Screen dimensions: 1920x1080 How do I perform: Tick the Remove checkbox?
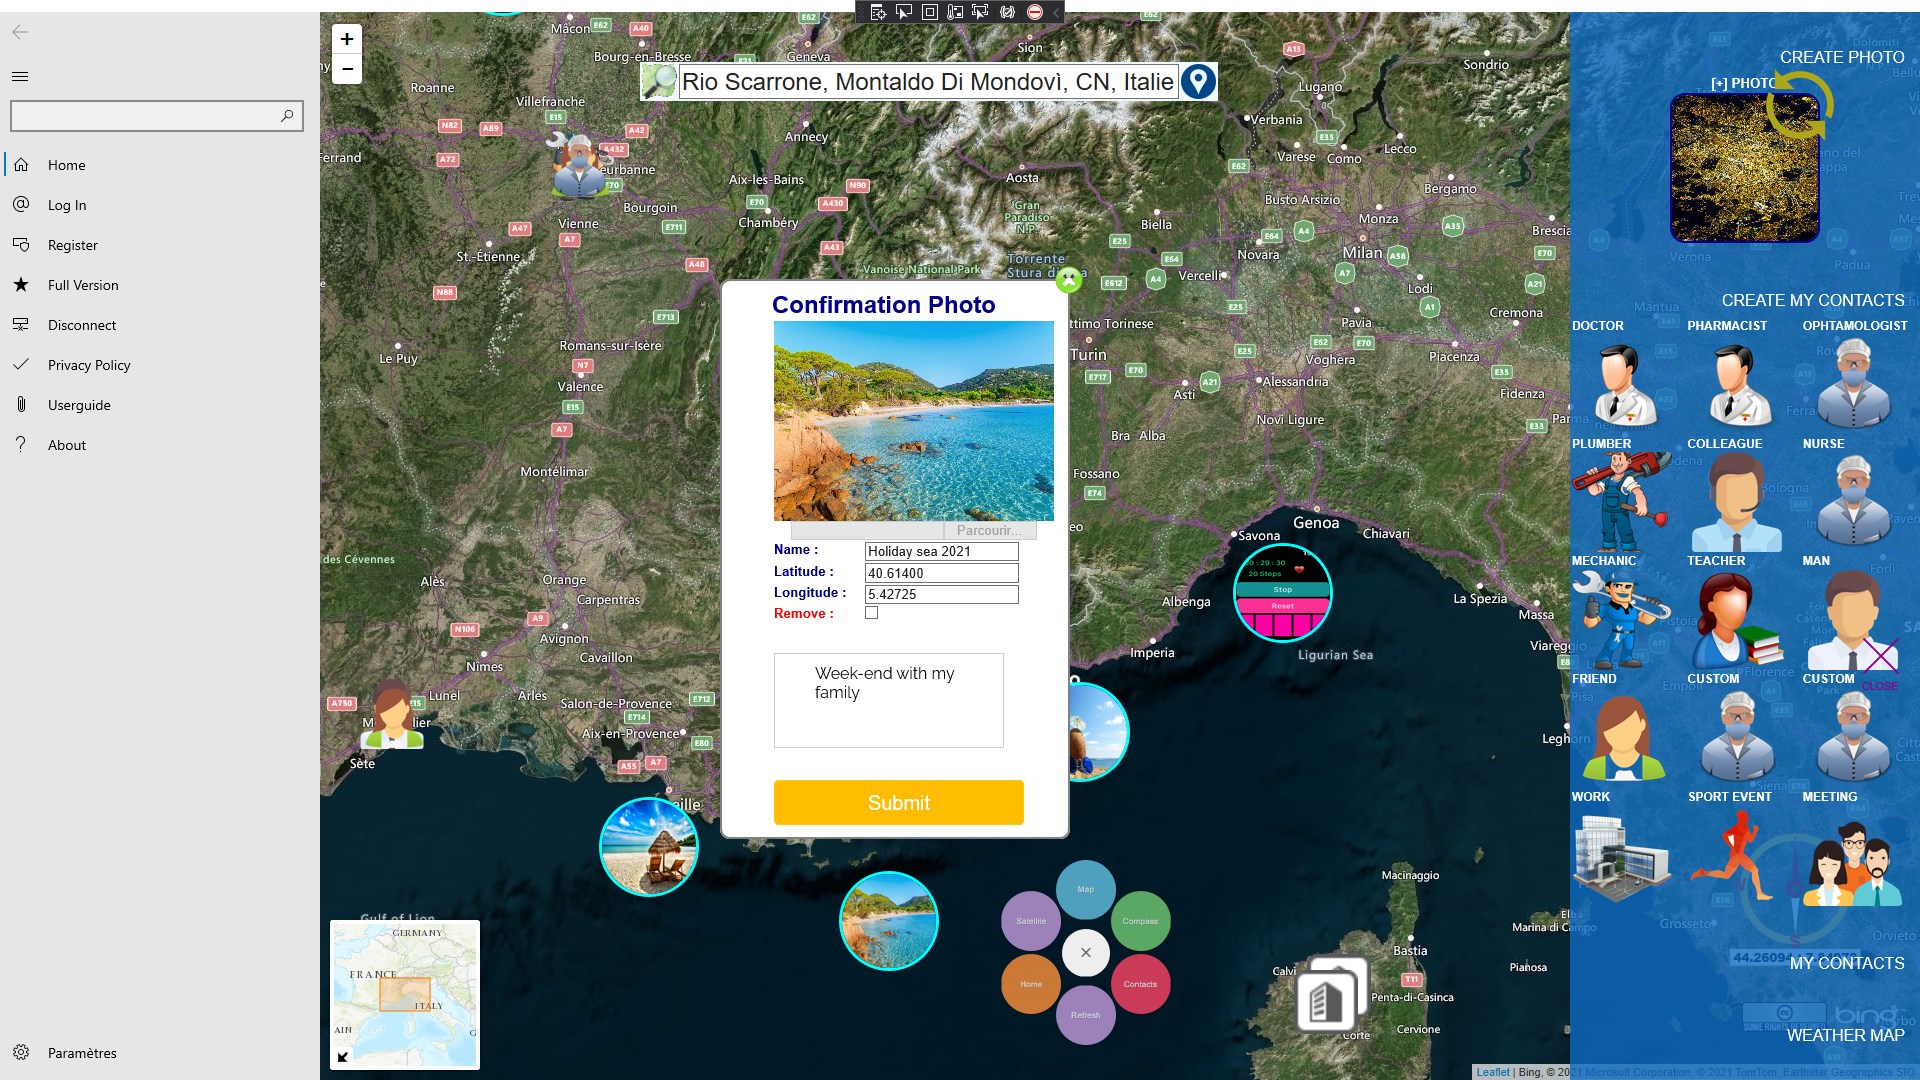click(x=871, y=613)
